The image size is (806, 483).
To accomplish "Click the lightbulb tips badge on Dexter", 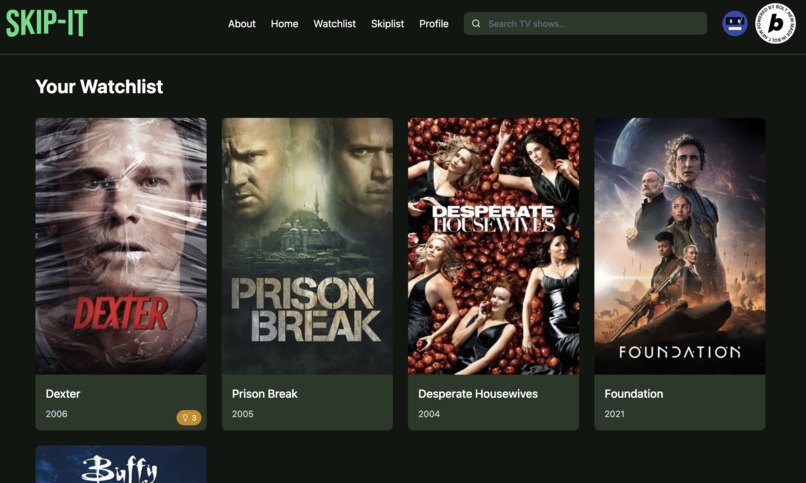I will [x=189, y=418].
